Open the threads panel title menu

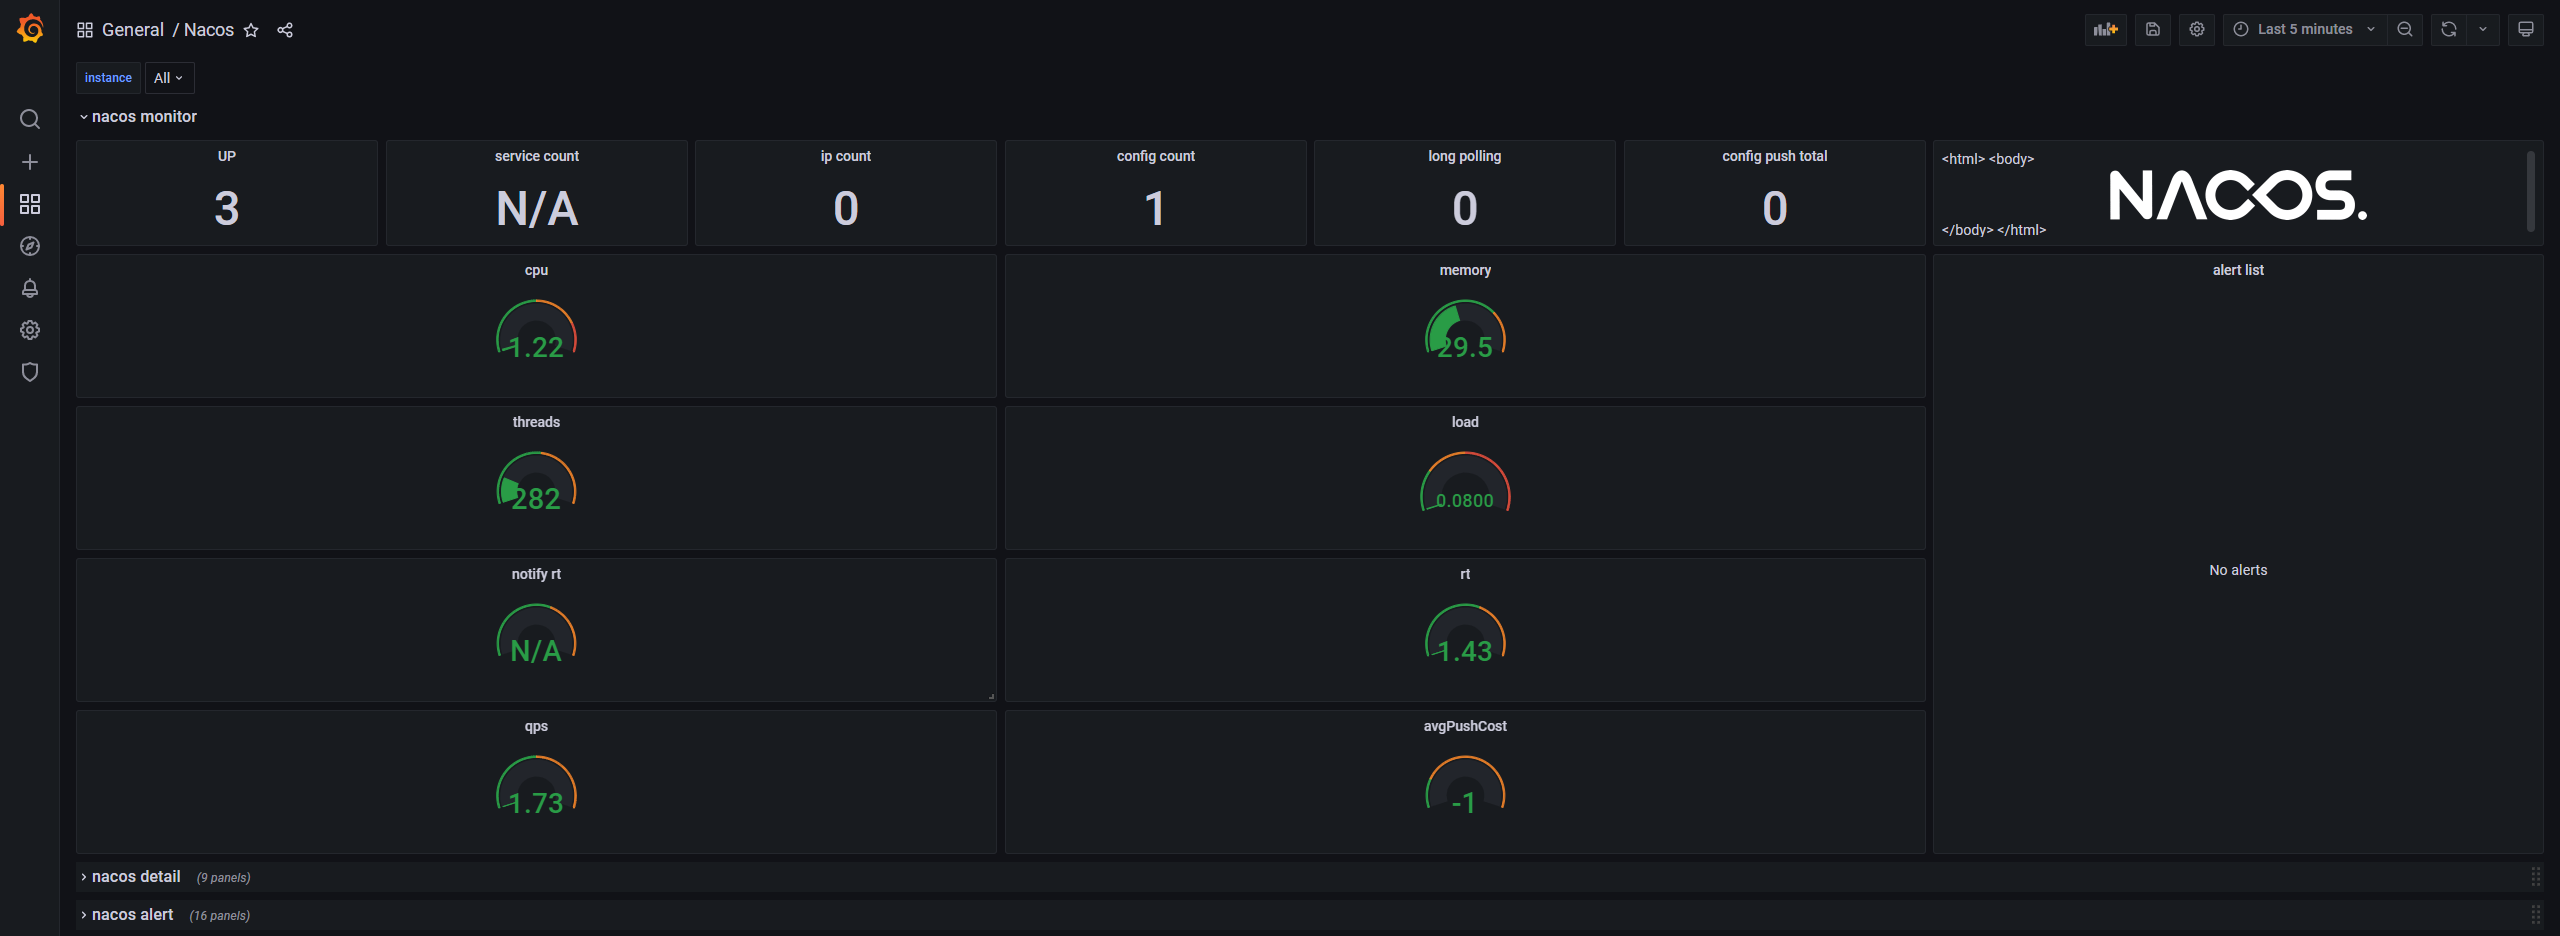coord(536,422)
